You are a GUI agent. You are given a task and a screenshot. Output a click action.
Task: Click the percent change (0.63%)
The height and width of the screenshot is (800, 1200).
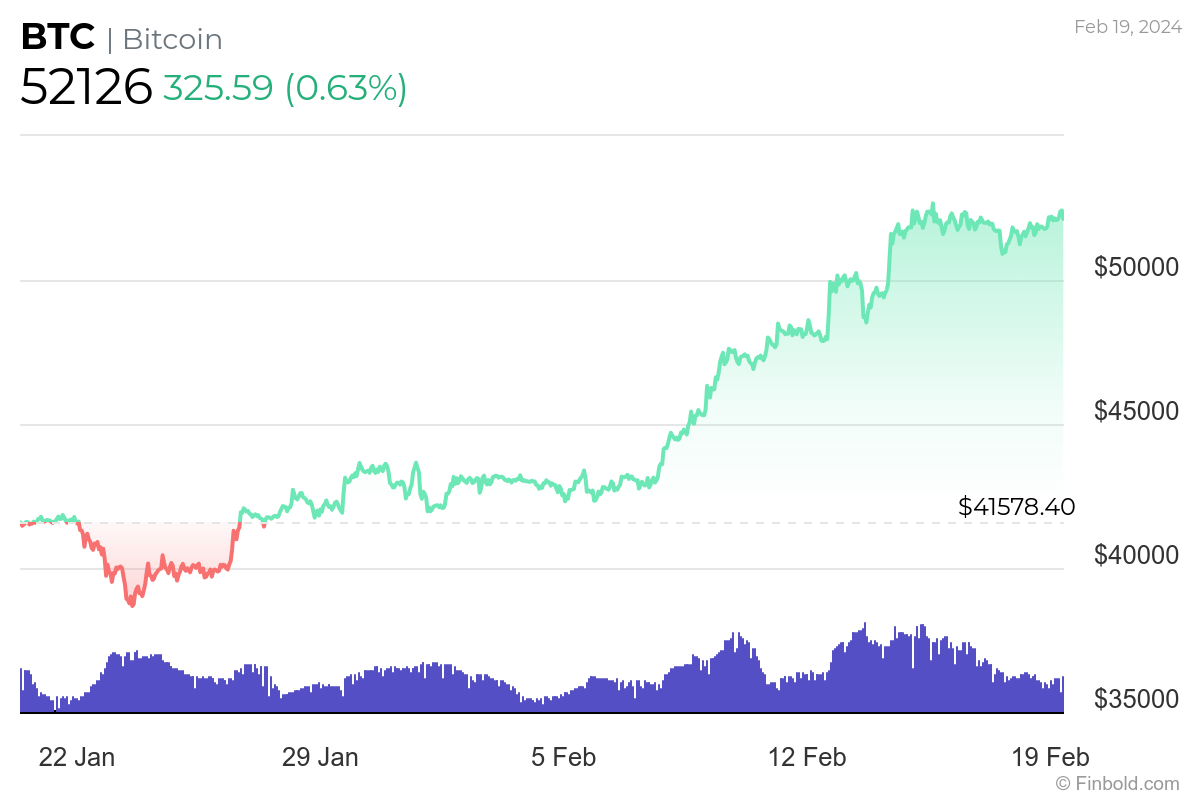[x=346, y=89]
